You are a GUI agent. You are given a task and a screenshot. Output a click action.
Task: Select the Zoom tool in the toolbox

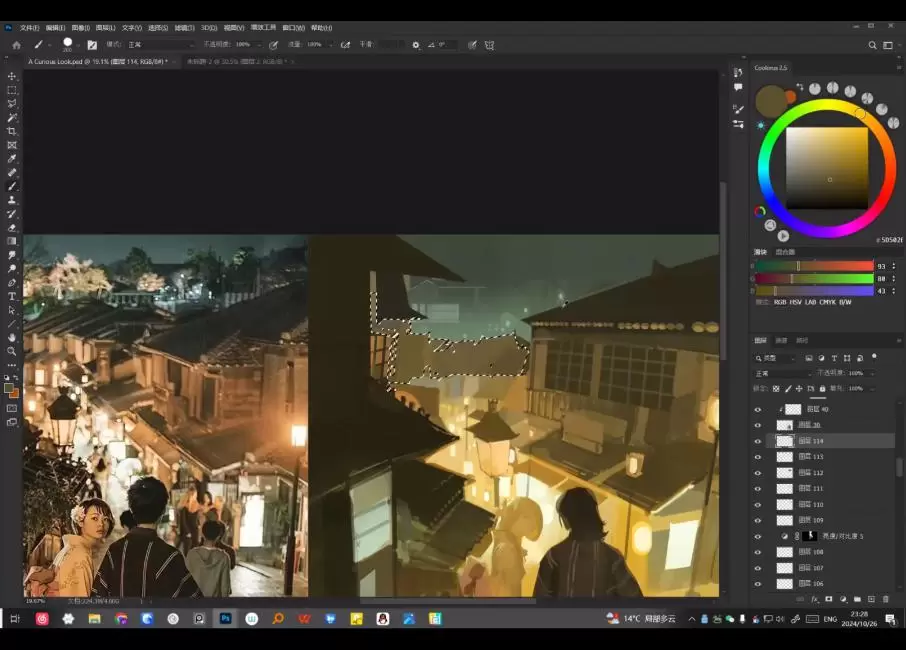(12, 351)
